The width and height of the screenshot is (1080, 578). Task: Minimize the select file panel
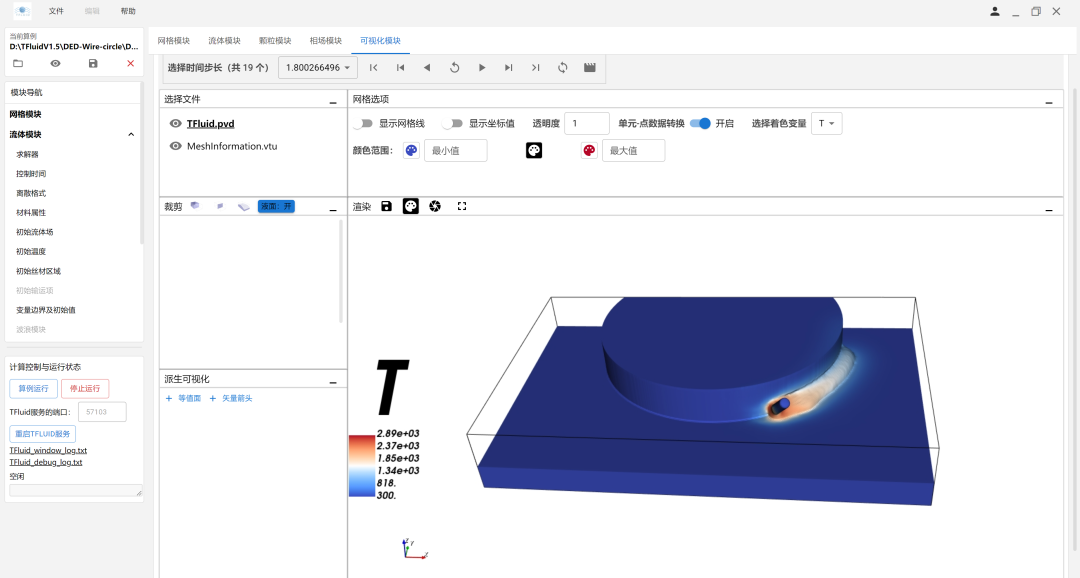333,101
